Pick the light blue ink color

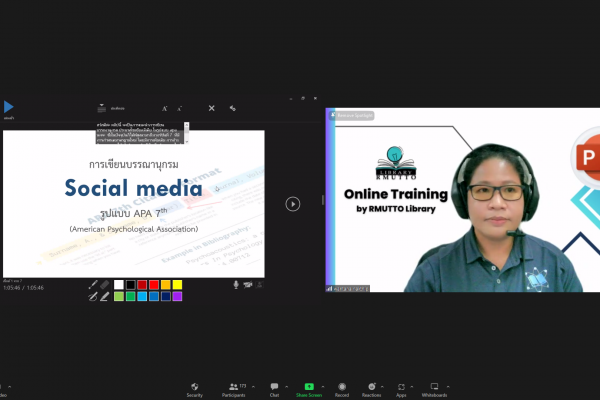(x=142, y=296)
